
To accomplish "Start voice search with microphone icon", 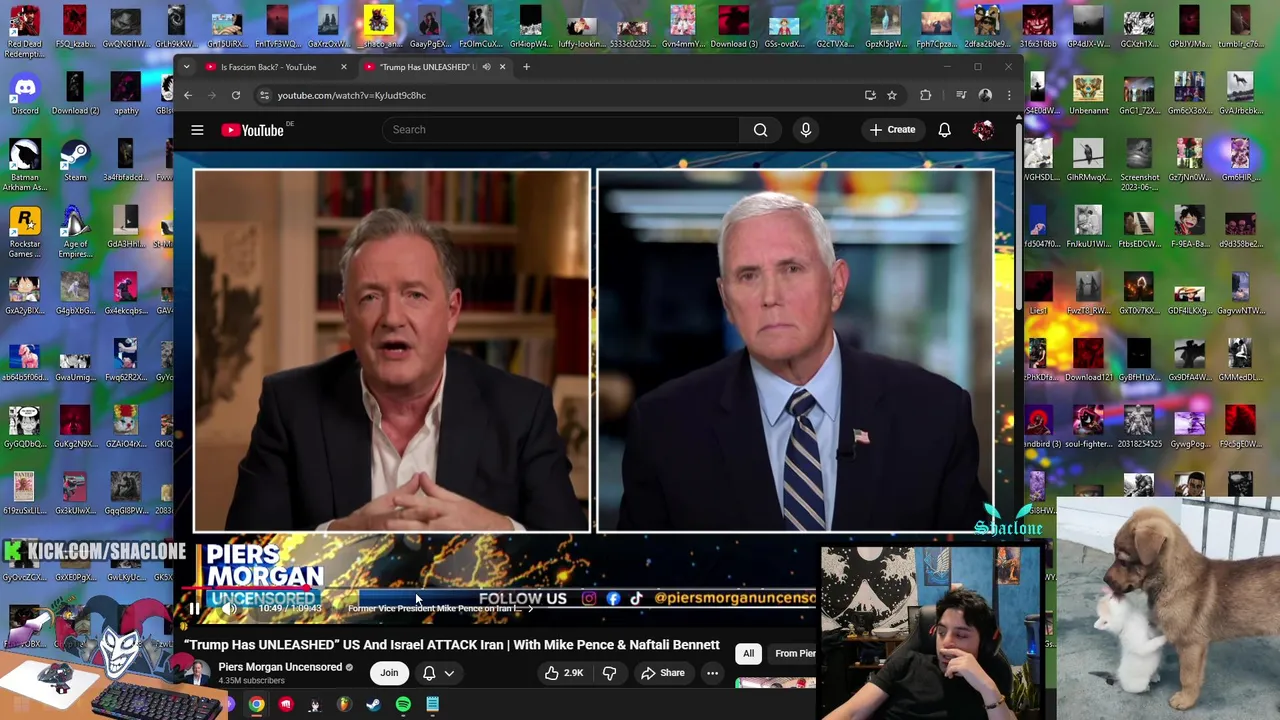I will pyautogui.click(x=805, y=130).
